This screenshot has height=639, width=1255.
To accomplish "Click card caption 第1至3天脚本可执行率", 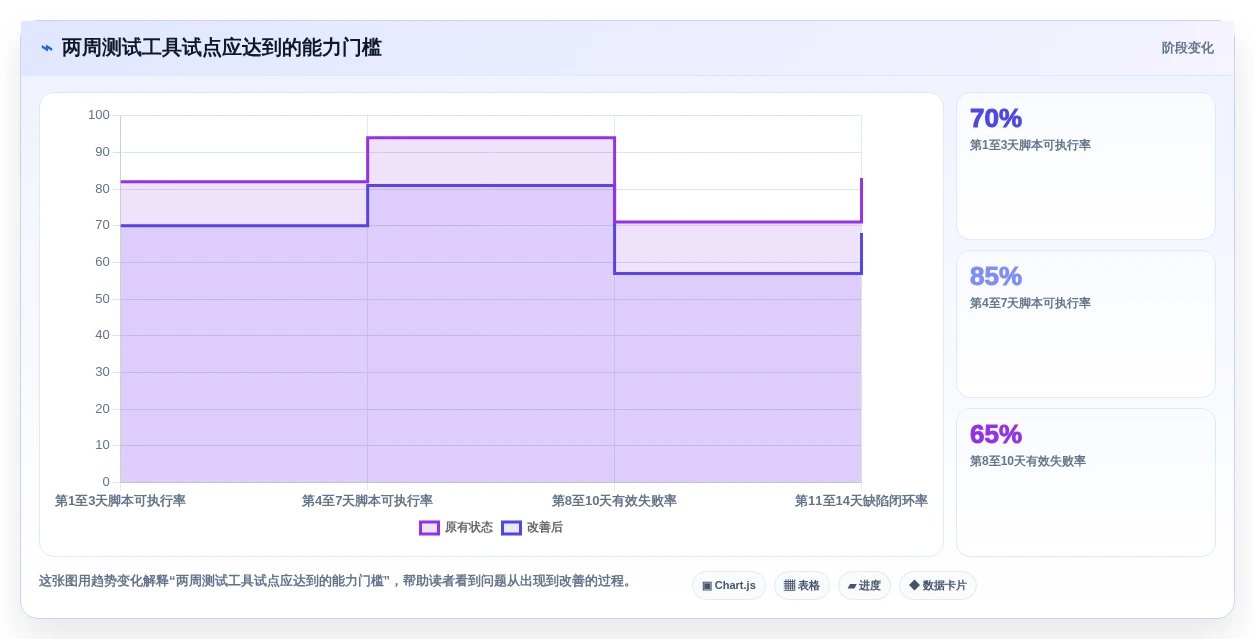I will tap(1030, 145).
